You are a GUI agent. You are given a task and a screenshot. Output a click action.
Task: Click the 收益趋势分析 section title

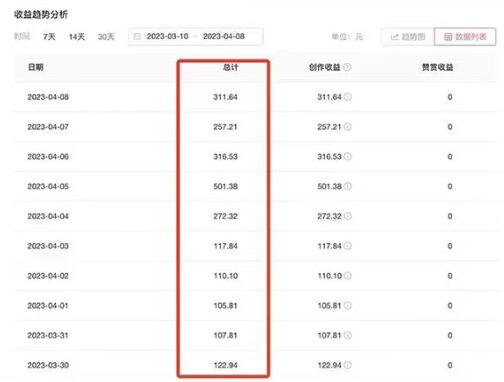(41, 14)
